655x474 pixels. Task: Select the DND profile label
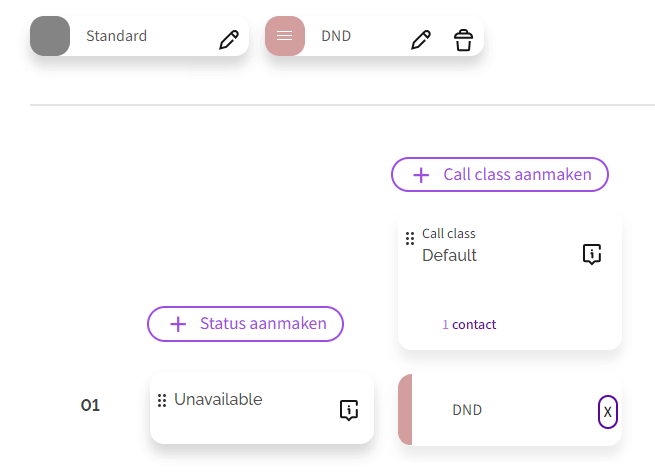(x=336, y=37)
